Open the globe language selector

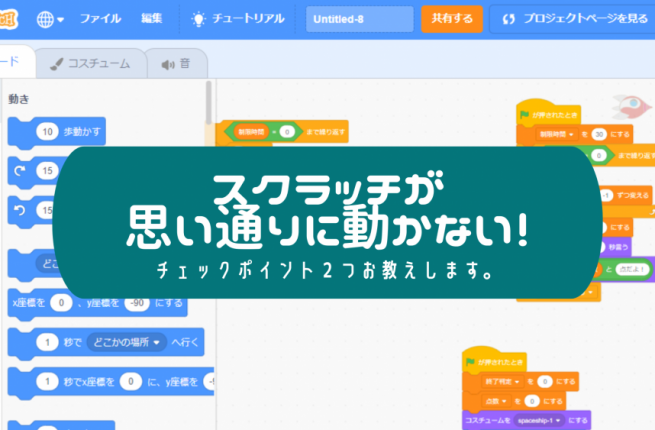[x=49, y=19]
